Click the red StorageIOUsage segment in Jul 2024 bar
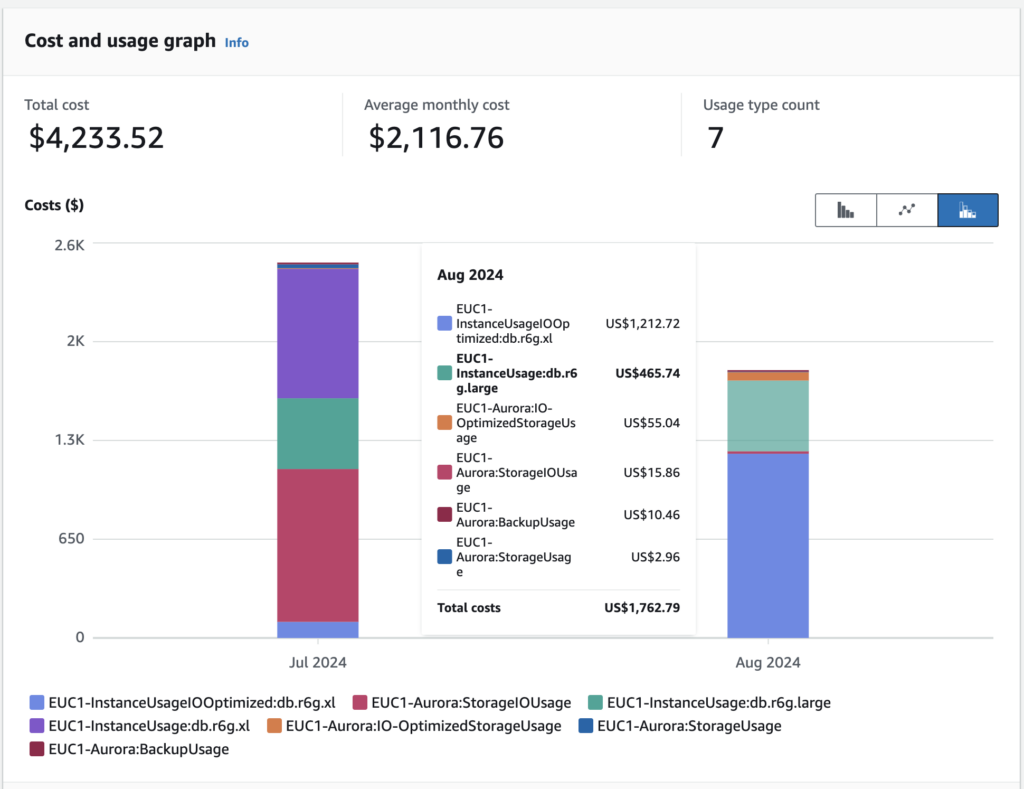Image resolution: width=1024 pixels, height=789 pixels. 318,545
